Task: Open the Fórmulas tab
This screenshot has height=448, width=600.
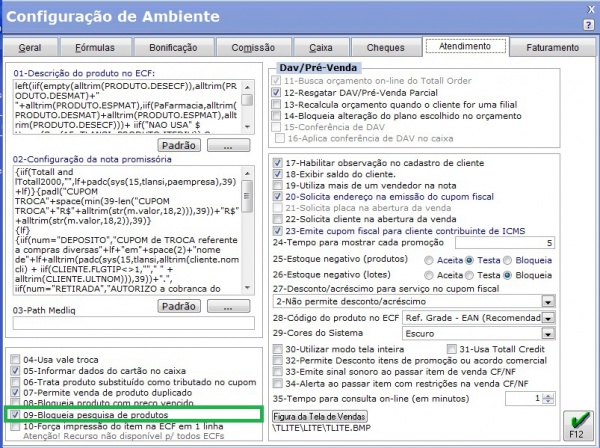Action: pos(95,48)
